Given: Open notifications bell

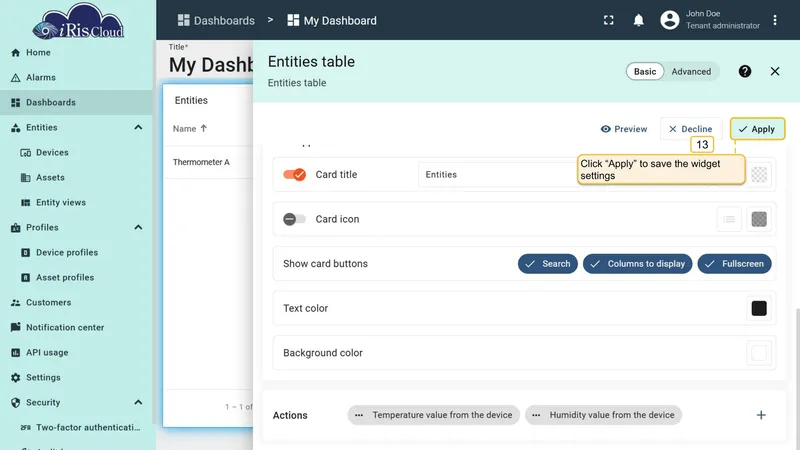Looking at the screenshot, I should click(638, 20).
